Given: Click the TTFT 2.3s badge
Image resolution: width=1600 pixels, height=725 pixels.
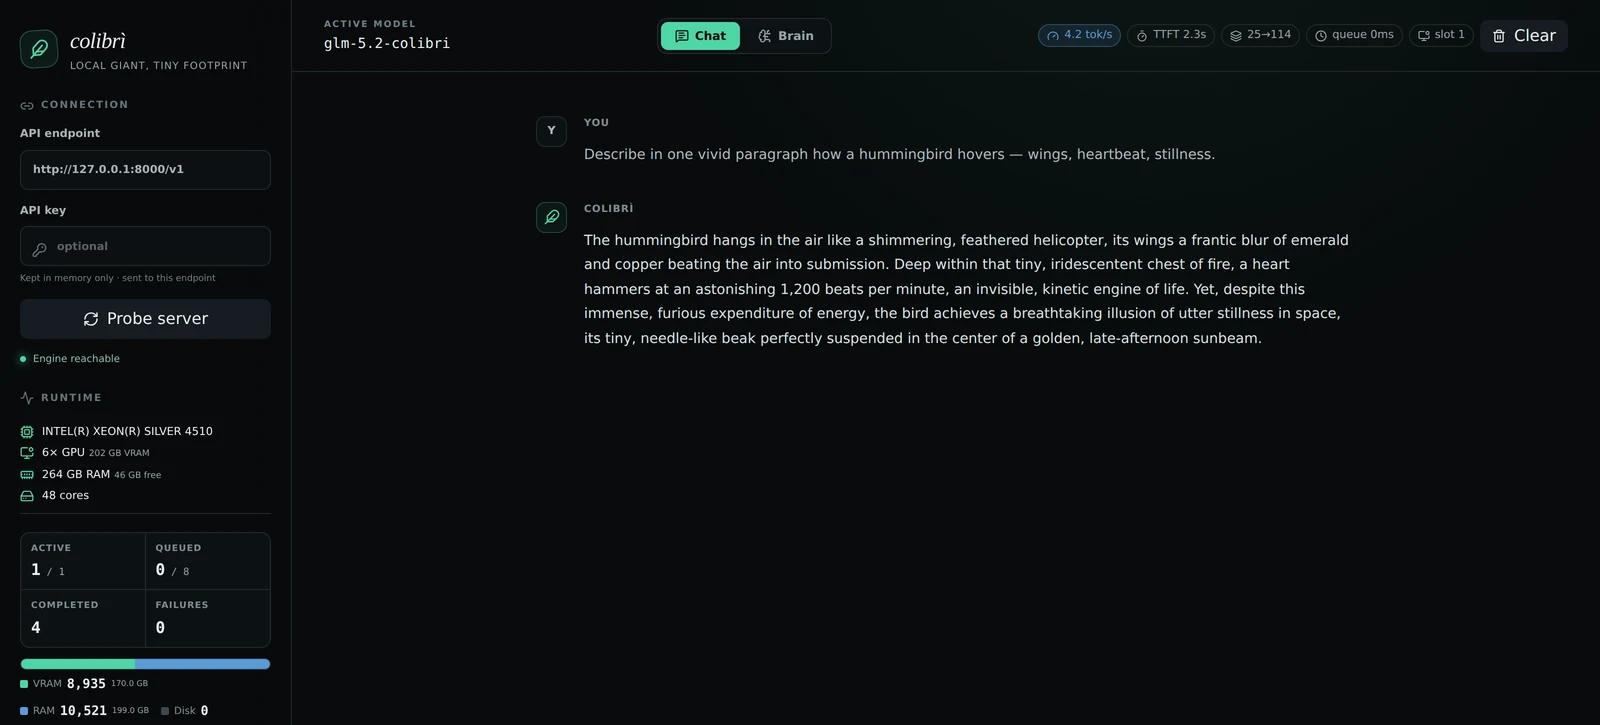Looking at the screenshot, I should click(x=1170, y=35).
